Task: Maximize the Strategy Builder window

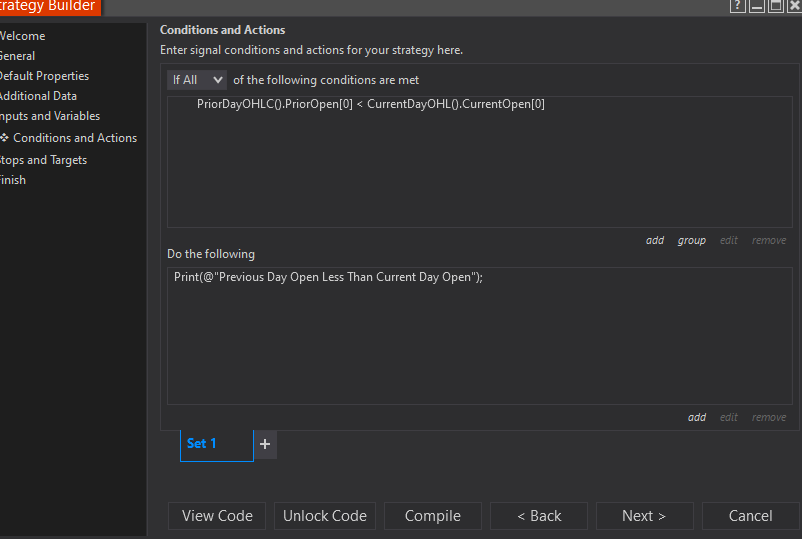Action: (x=775, y=6)
